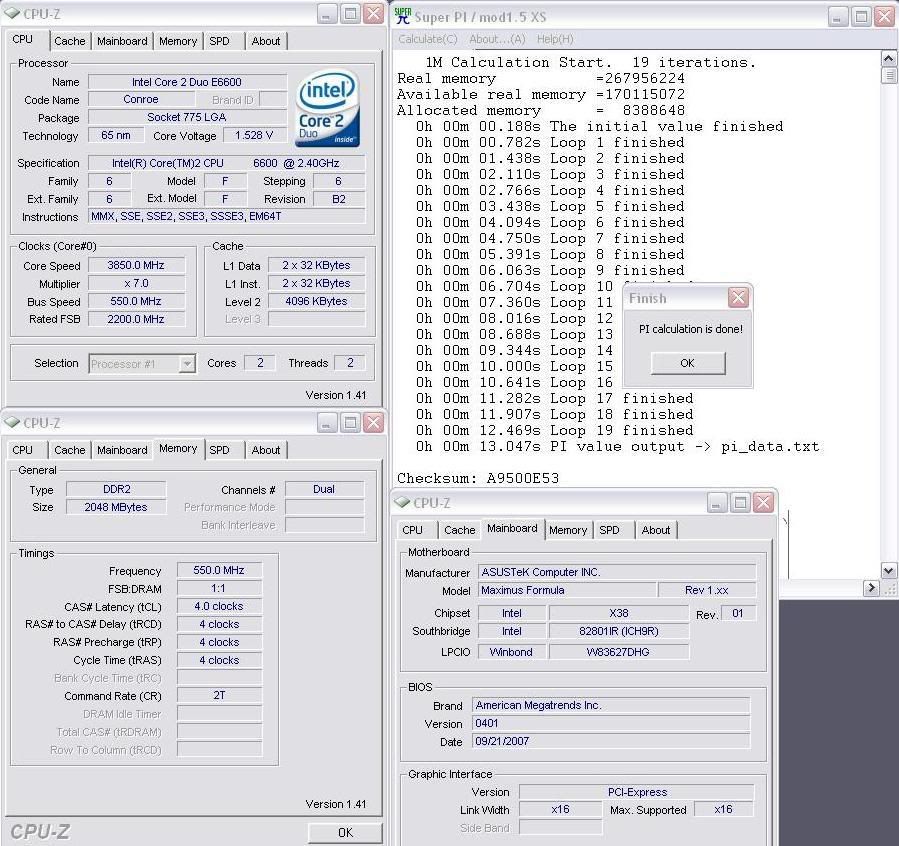Click the OK button in the CPU-Z Memory window
The width and height of the screenshot is (899, 846).
click(x=345, y=832)
